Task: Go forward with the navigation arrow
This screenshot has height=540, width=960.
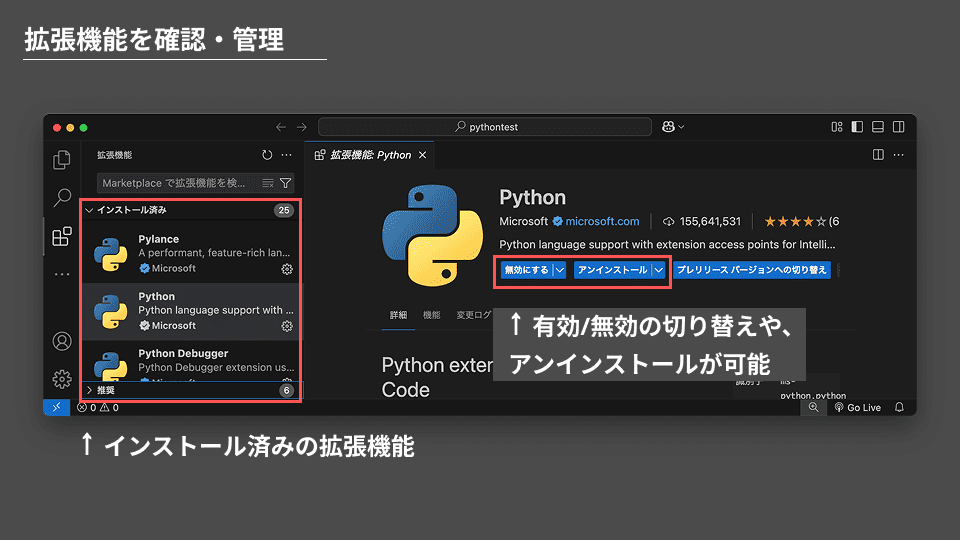Action: (x=302, y=127)
